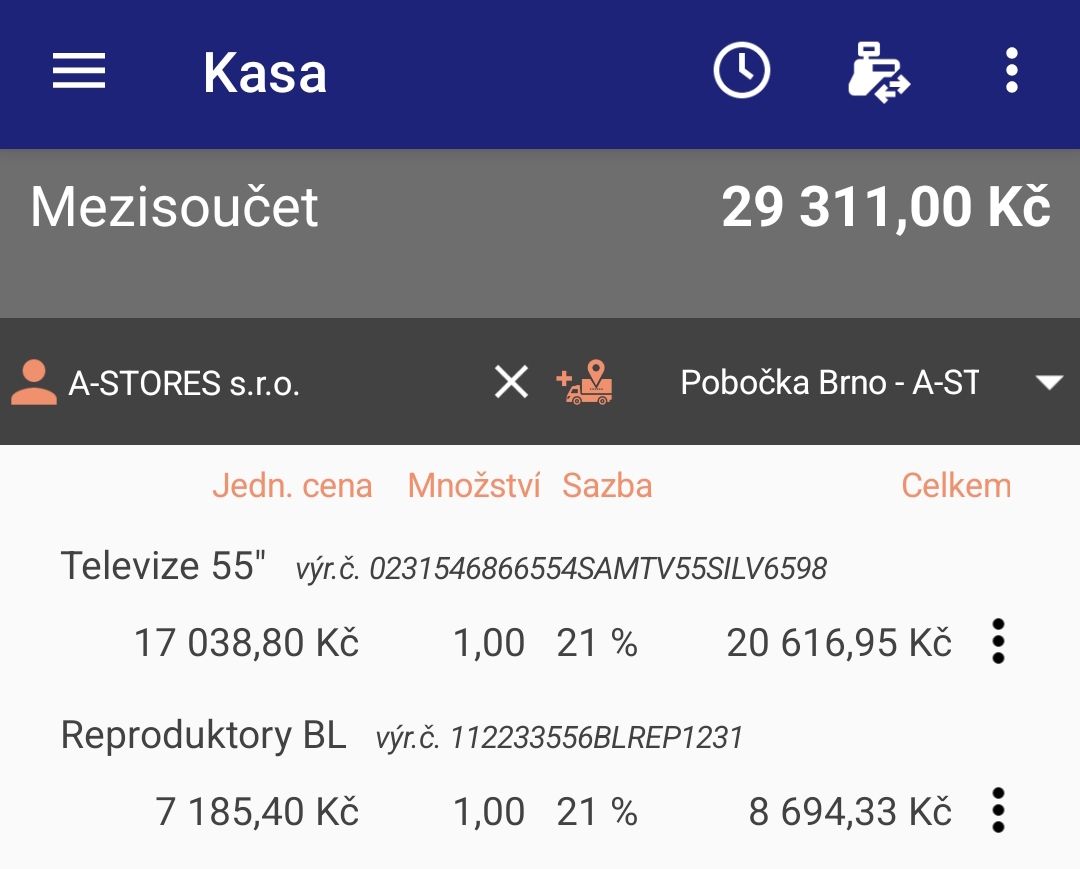Tap the cash register transfer icon
Image resolution: width=1080 pixels, height=869 pixels.
click(878, 72)
